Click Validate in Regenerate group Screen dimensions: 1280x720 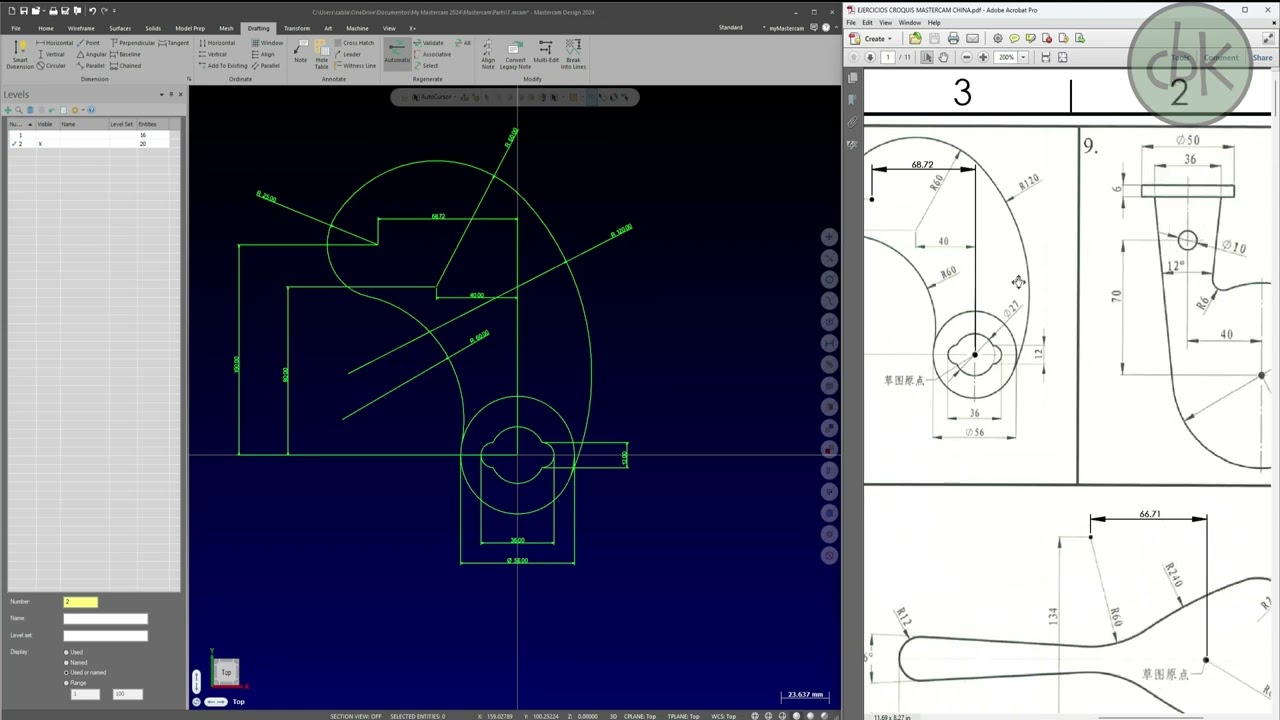(429, 43)
